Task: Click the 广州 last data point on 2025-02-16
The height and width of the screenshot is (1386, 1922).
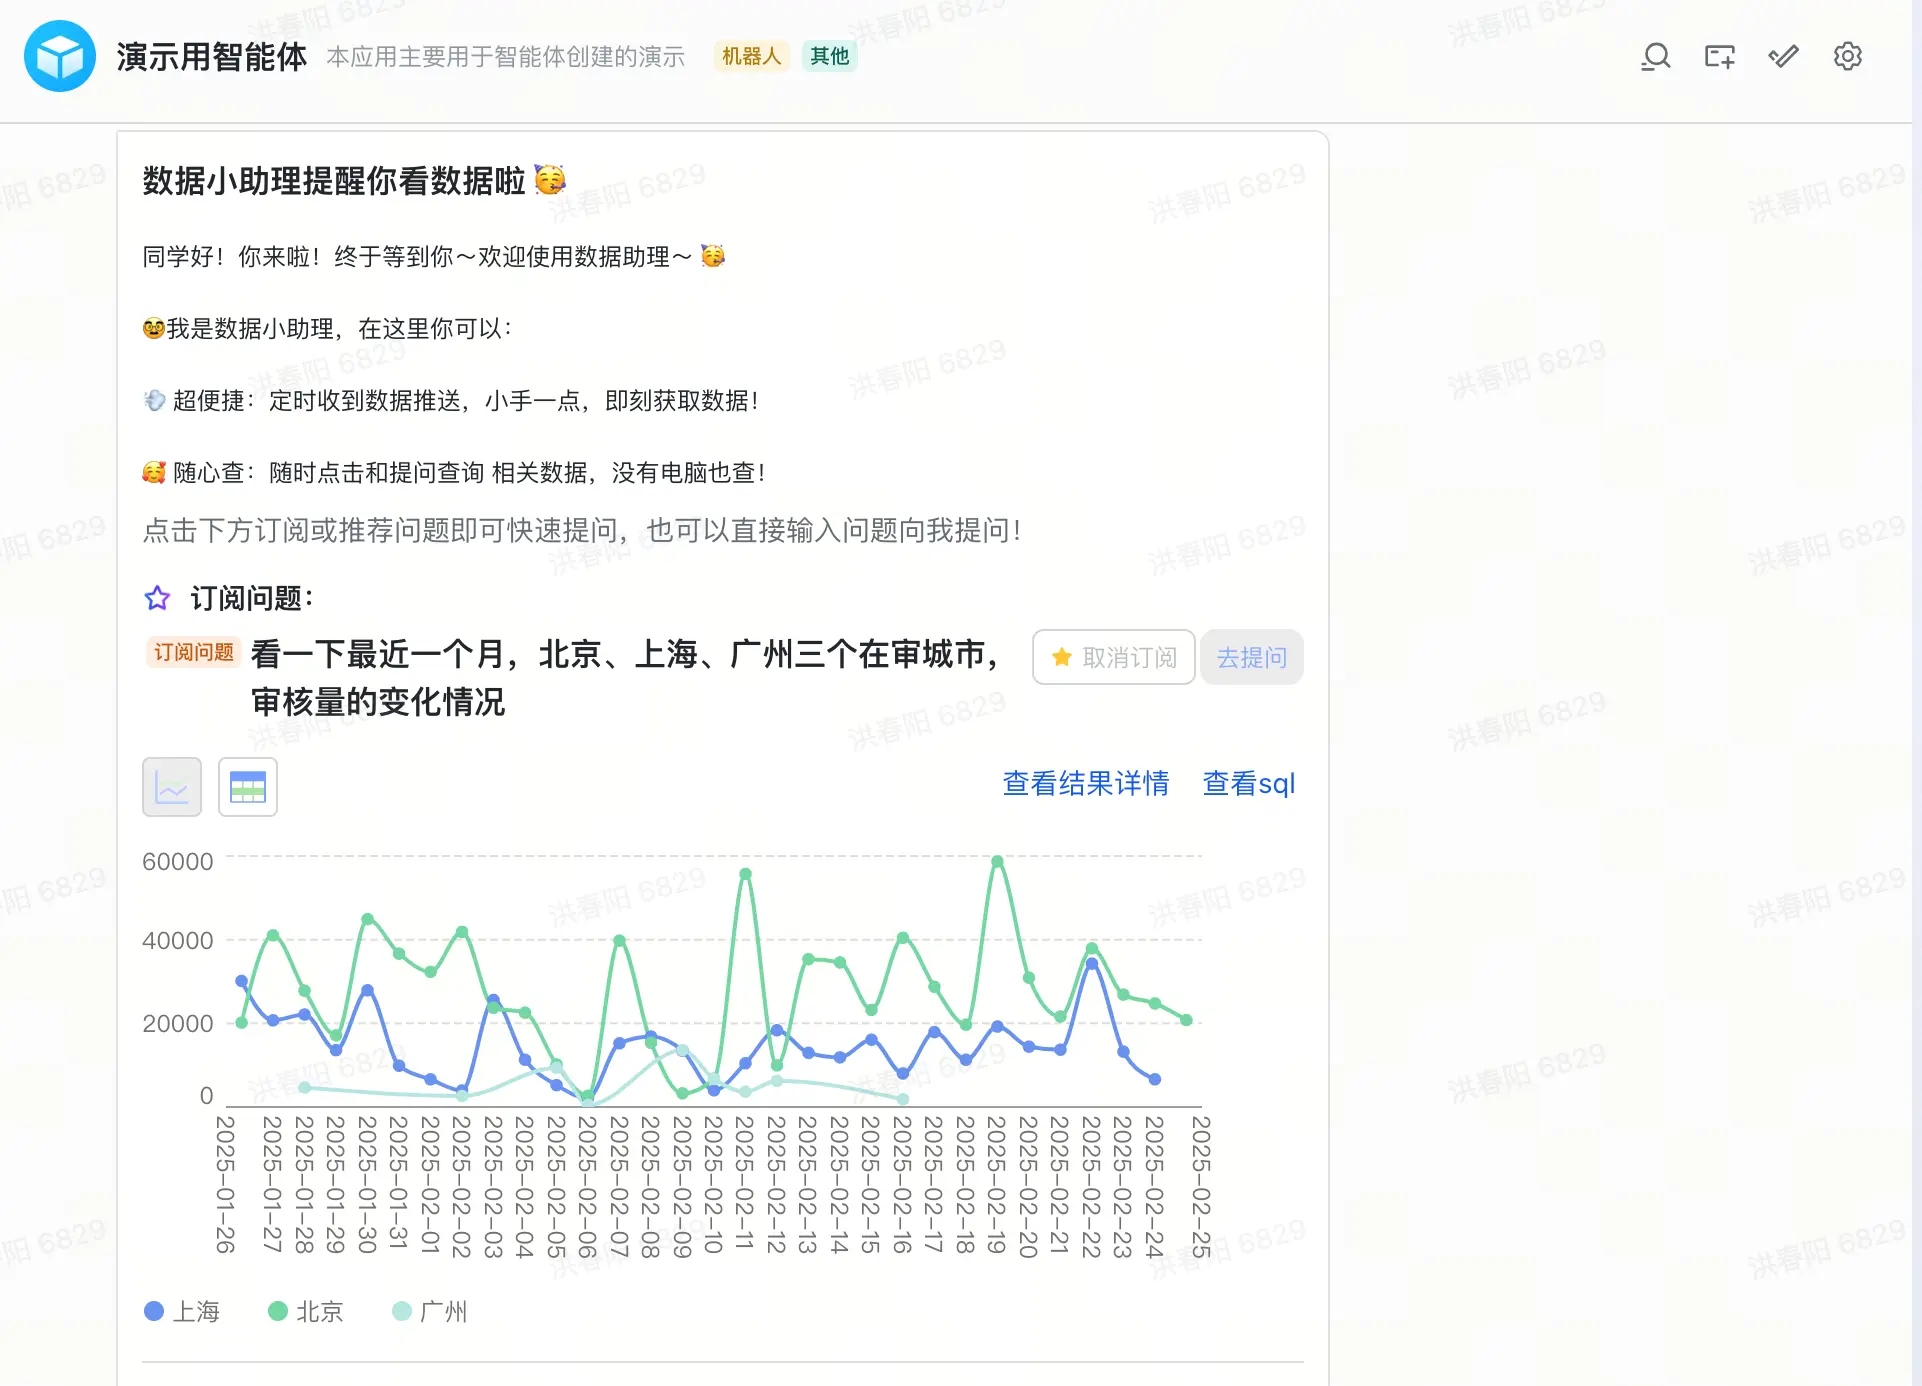Action: coord(903,1099)
